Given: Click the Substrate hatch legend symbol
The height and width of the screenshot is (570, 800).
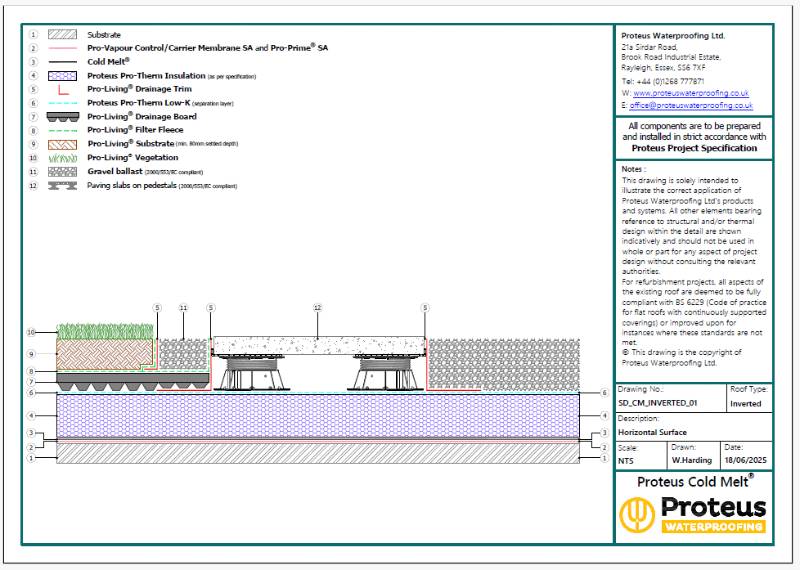Looking at the screenshot, I should (62, 35).
